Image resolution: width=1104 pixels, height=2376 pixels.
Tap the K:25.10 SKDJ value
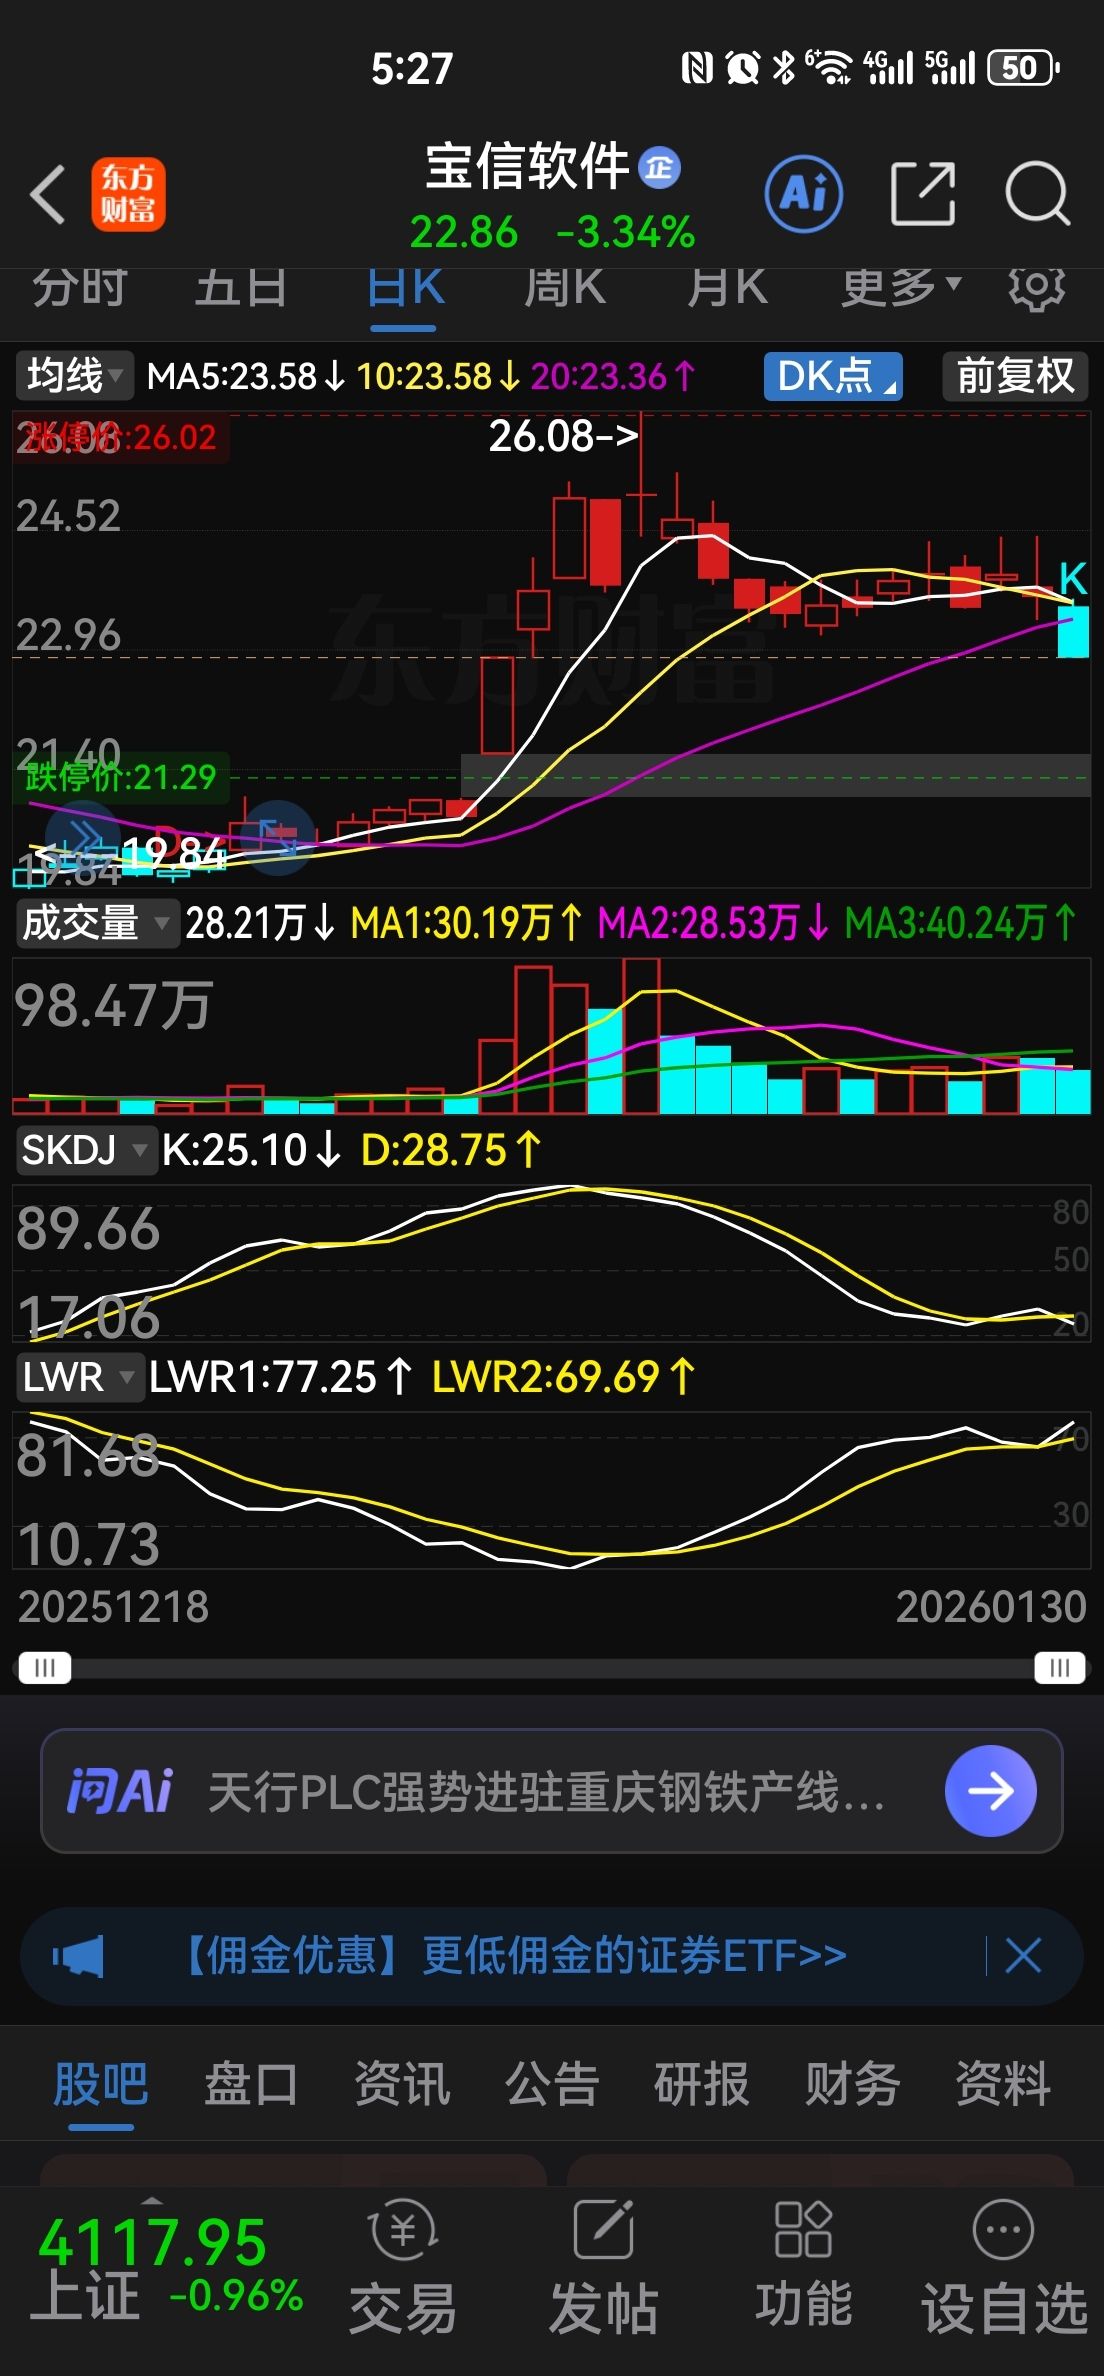pos(251,1150)
